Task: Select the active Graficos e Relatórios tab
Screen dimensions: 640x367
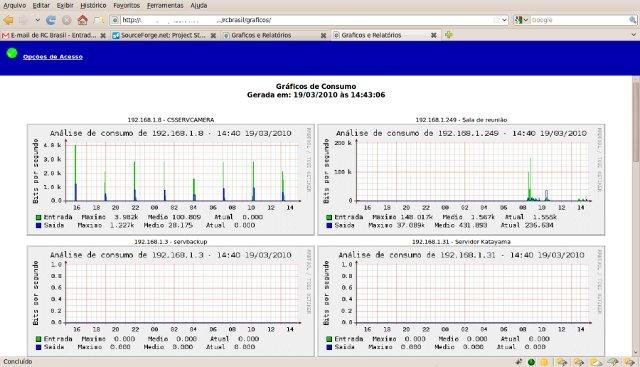Action: [385, 36]
